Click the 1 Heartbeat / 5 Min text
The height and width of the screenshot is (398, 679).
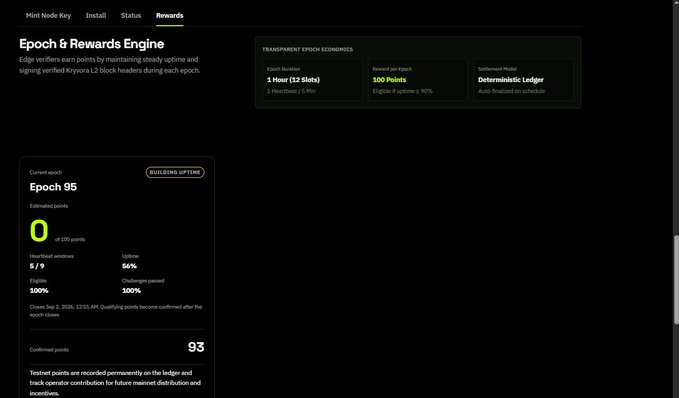[291, 91]
